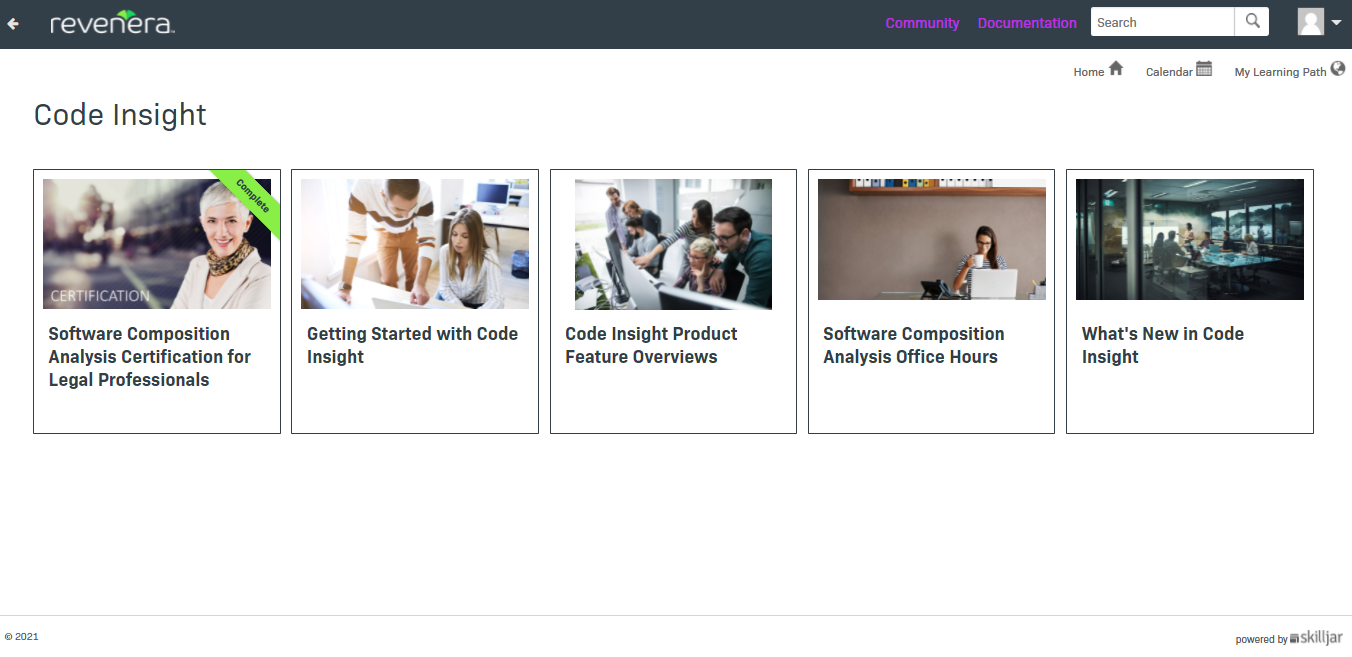Focus the Search input field
This screenshot has width=1352, height=657.
pos(1162,22)
